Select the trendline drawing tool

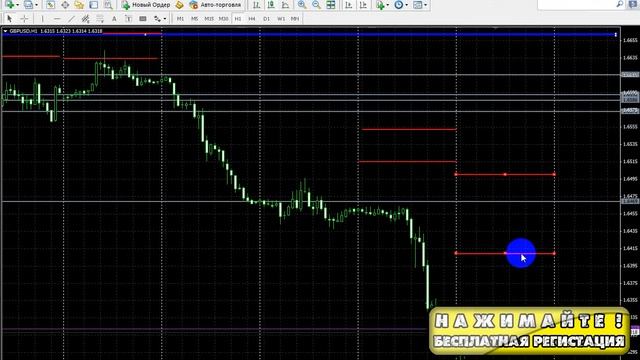(x=71, y=19)
